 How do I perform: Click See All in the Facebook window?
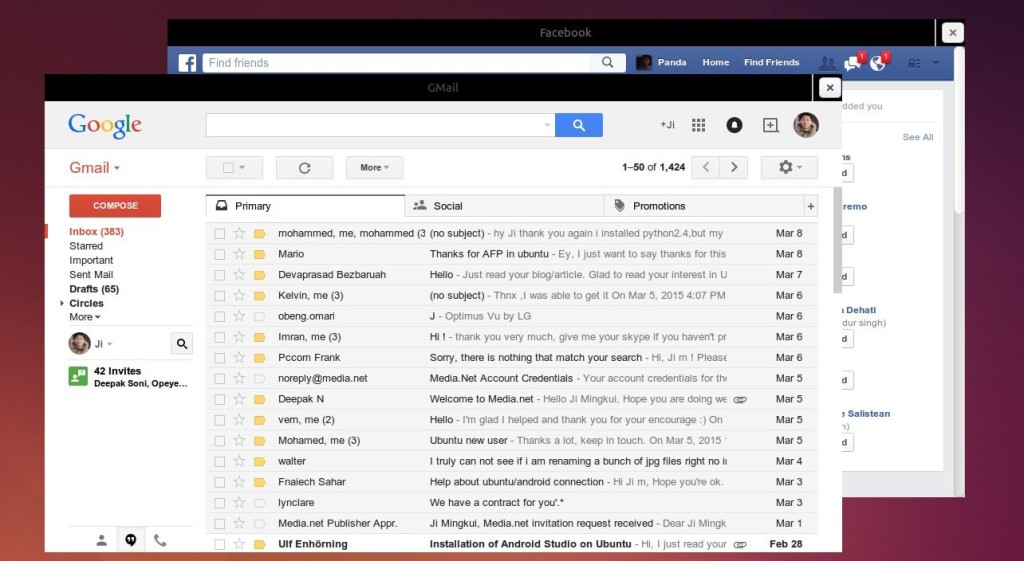[918, 137]
